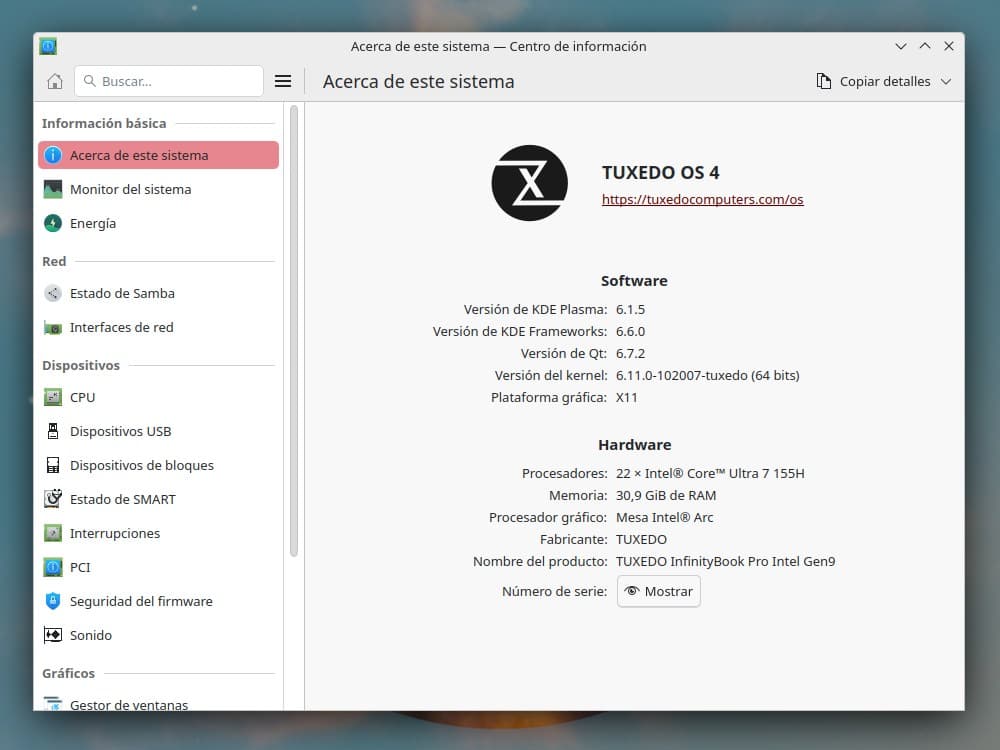Maximize the window using the up chevron

click(925, 46)
